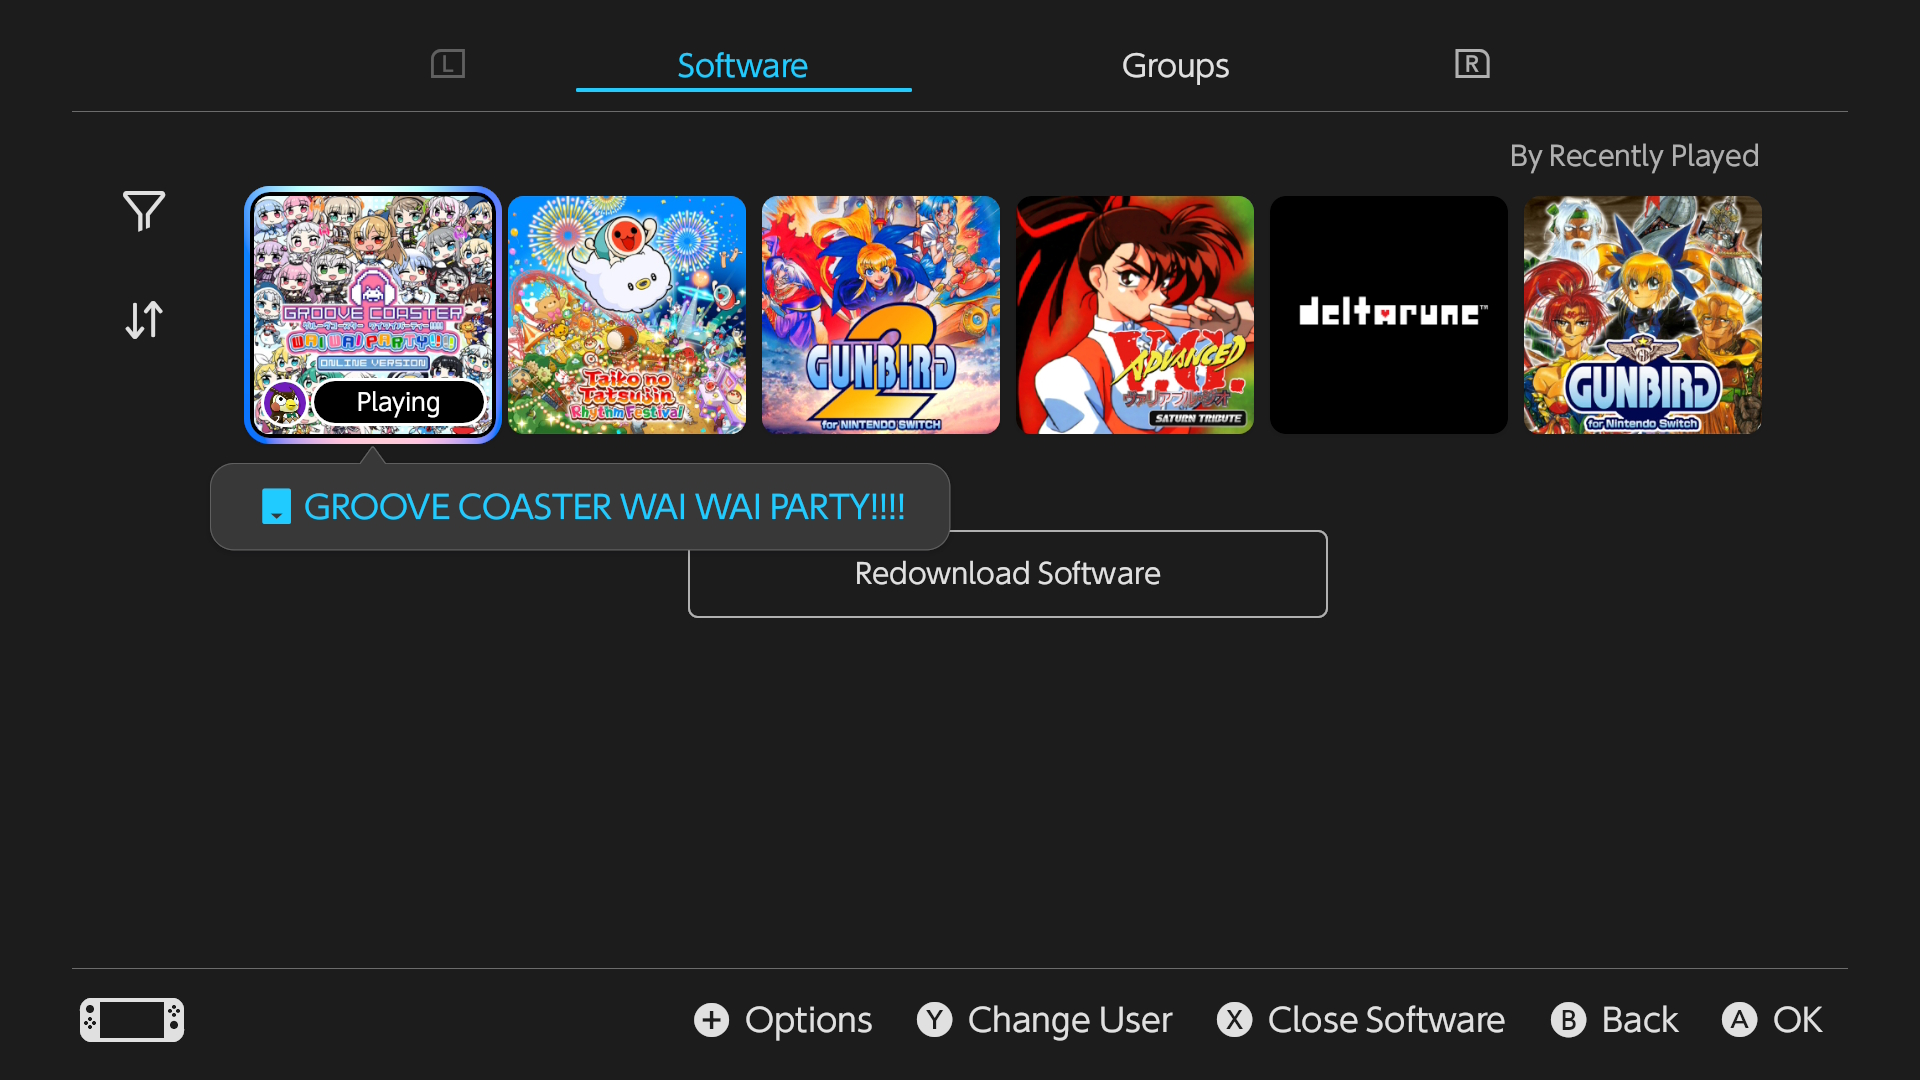Viewport: 1920px width, 1080px height.
Task: Select the R shoulder button icon
Action: point(1472,64)
